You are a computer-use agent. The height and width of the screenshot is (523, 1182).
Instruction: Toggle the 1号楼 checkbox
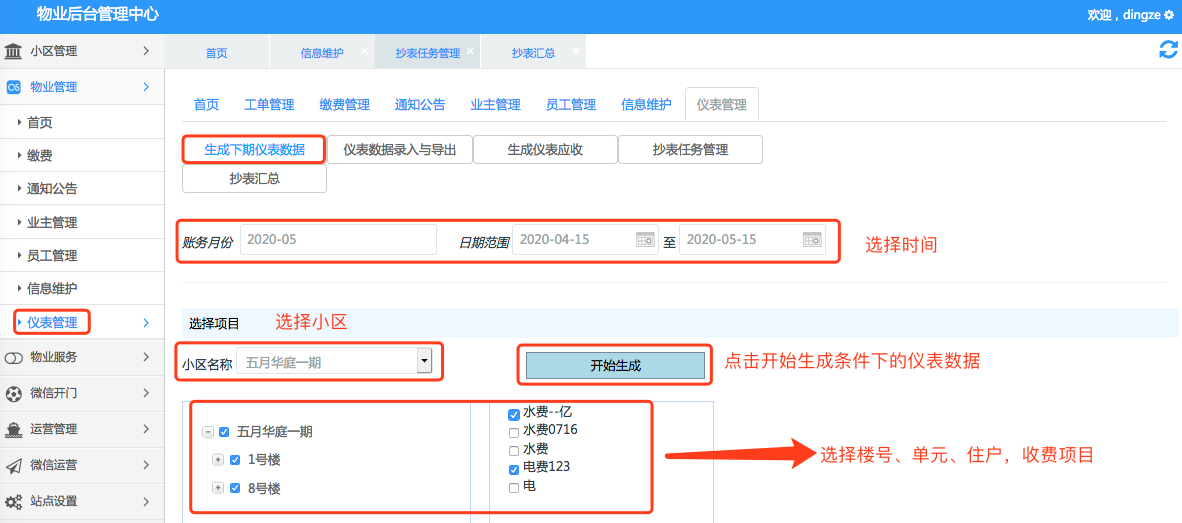click(x=234, y=460)
